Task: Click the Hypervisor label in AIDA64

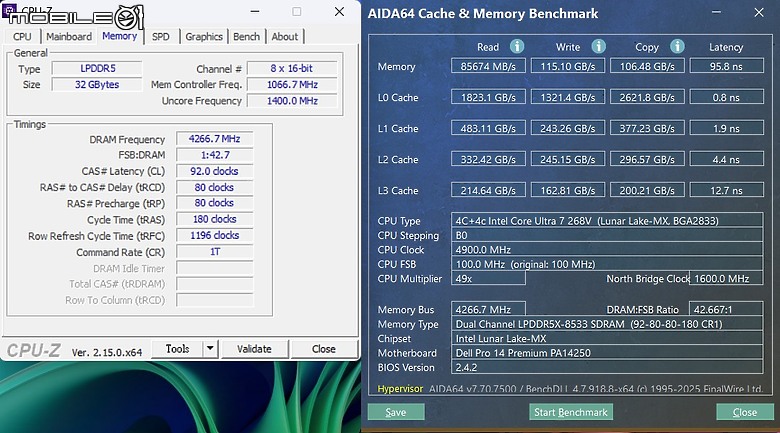Action: [400, 389]
